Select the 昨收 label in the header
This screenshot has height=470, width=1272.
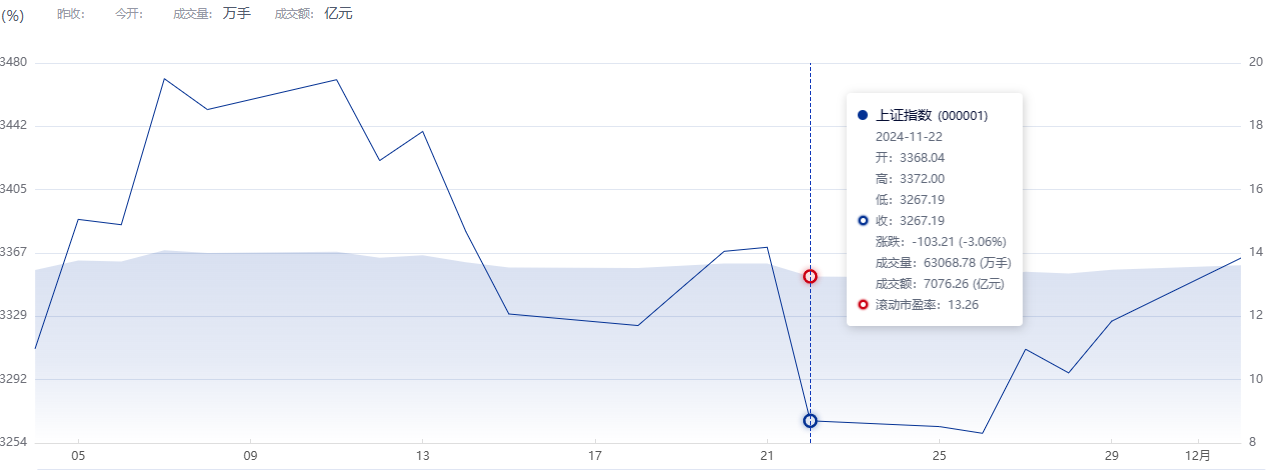coord(71,14)
